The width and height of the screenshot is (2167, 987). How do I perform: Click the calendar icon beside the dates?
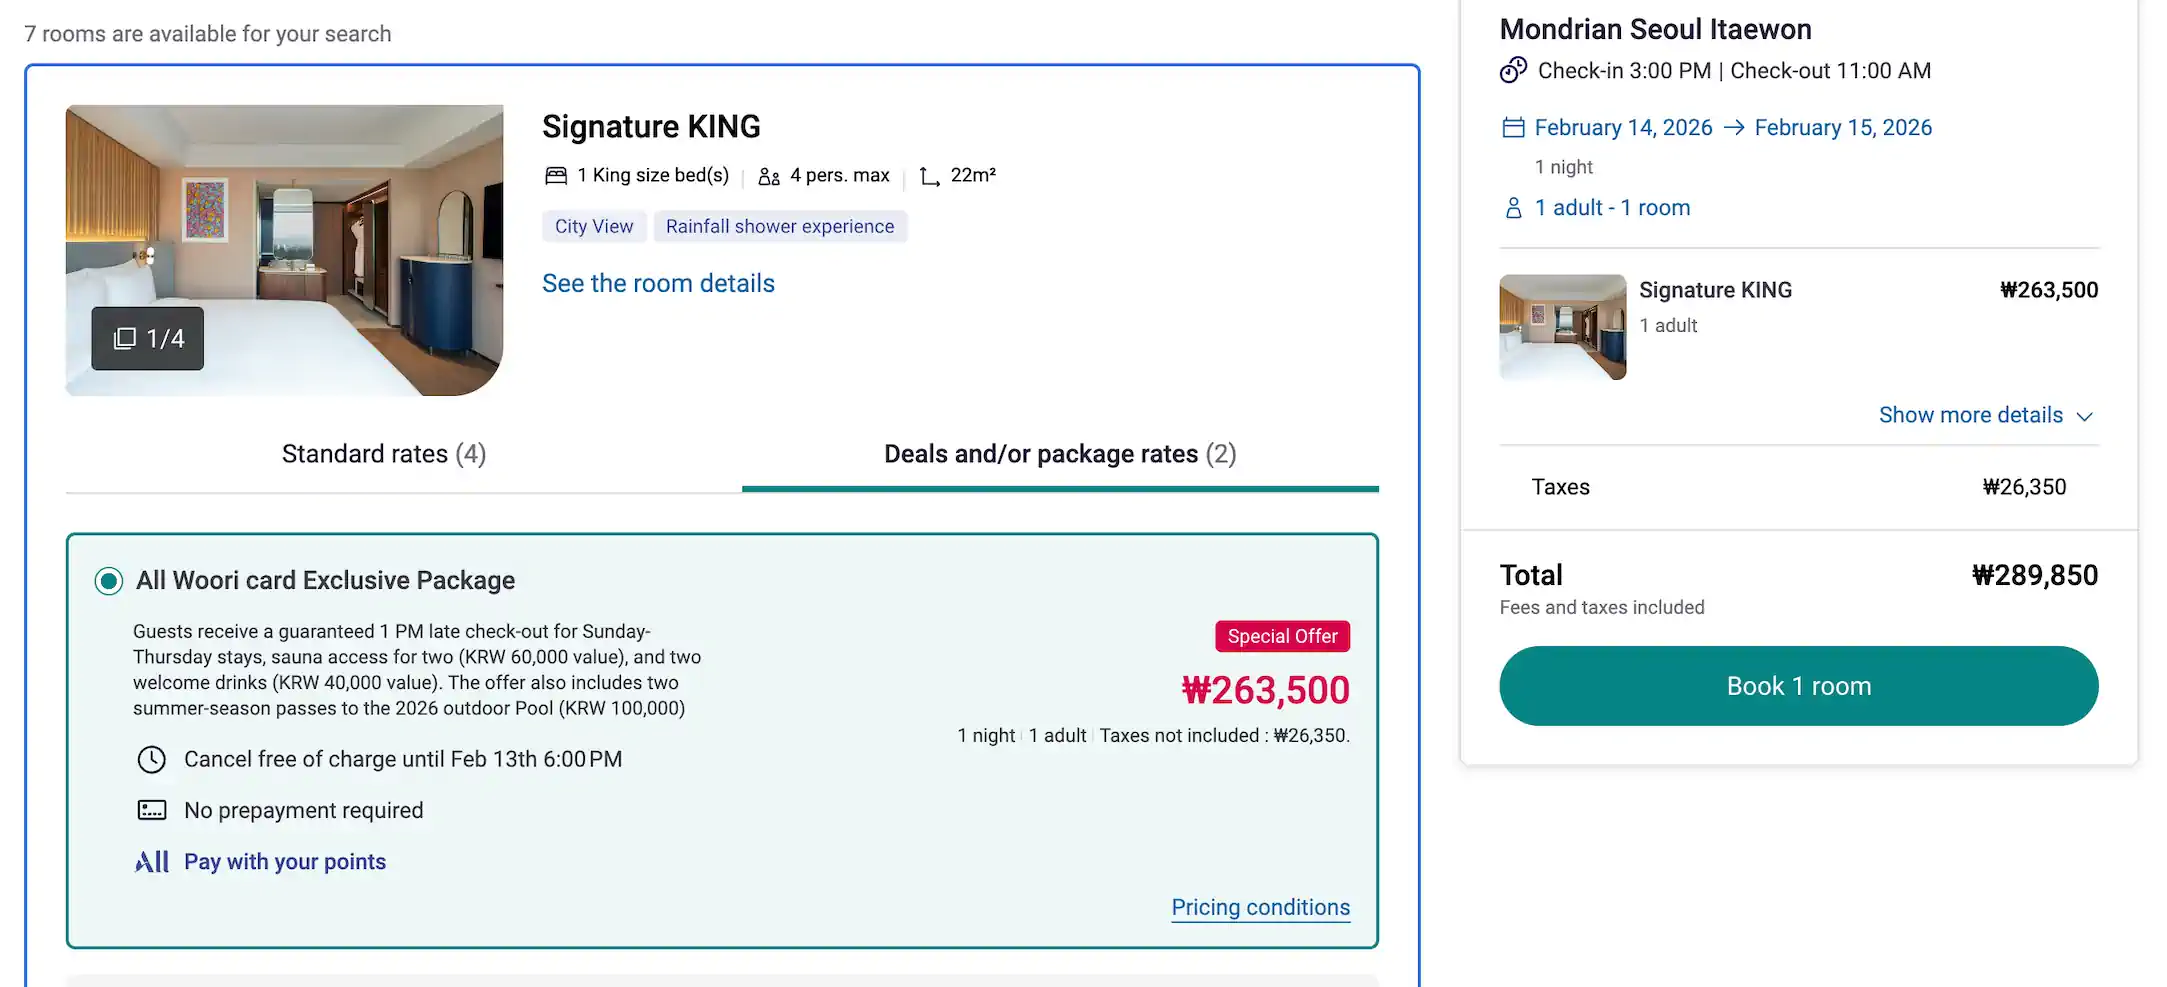(x=1513, y=128)
